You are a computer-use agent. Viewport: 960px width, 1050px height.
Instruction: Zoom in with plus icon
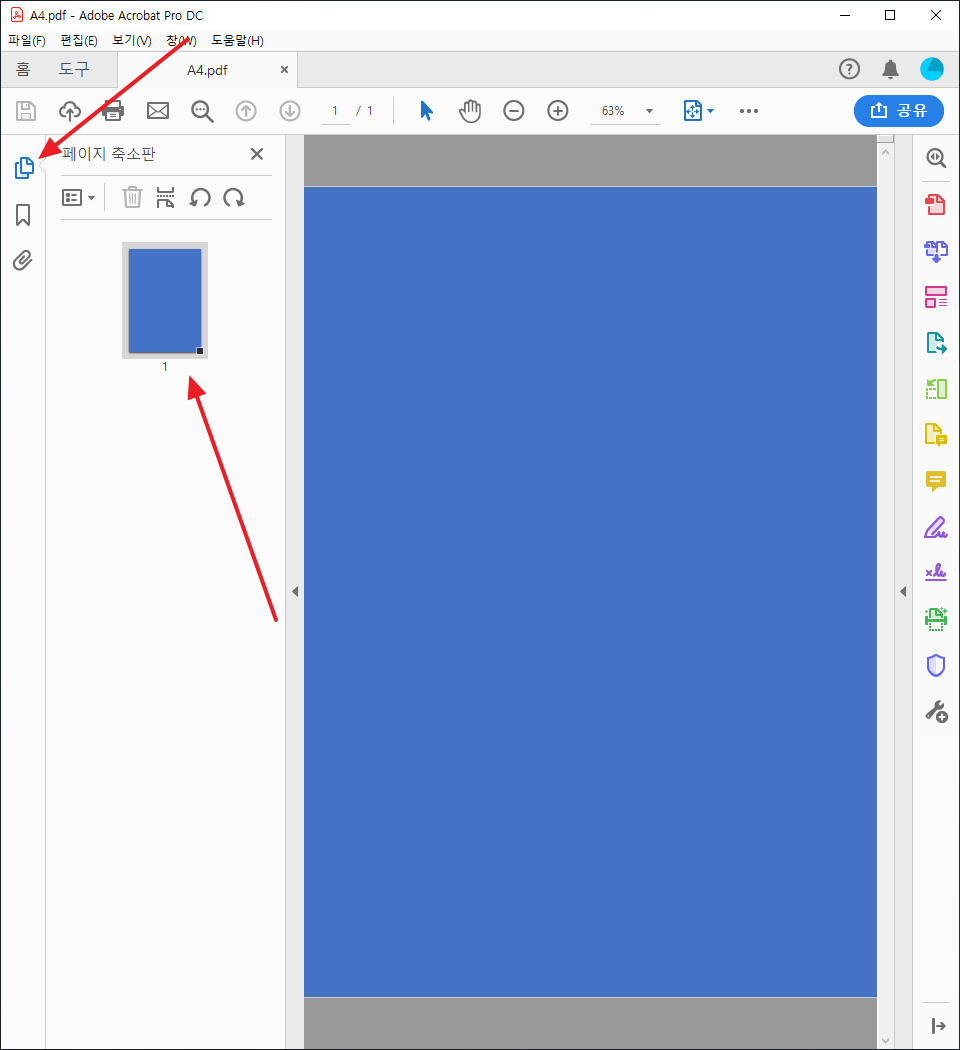[558, 110]
